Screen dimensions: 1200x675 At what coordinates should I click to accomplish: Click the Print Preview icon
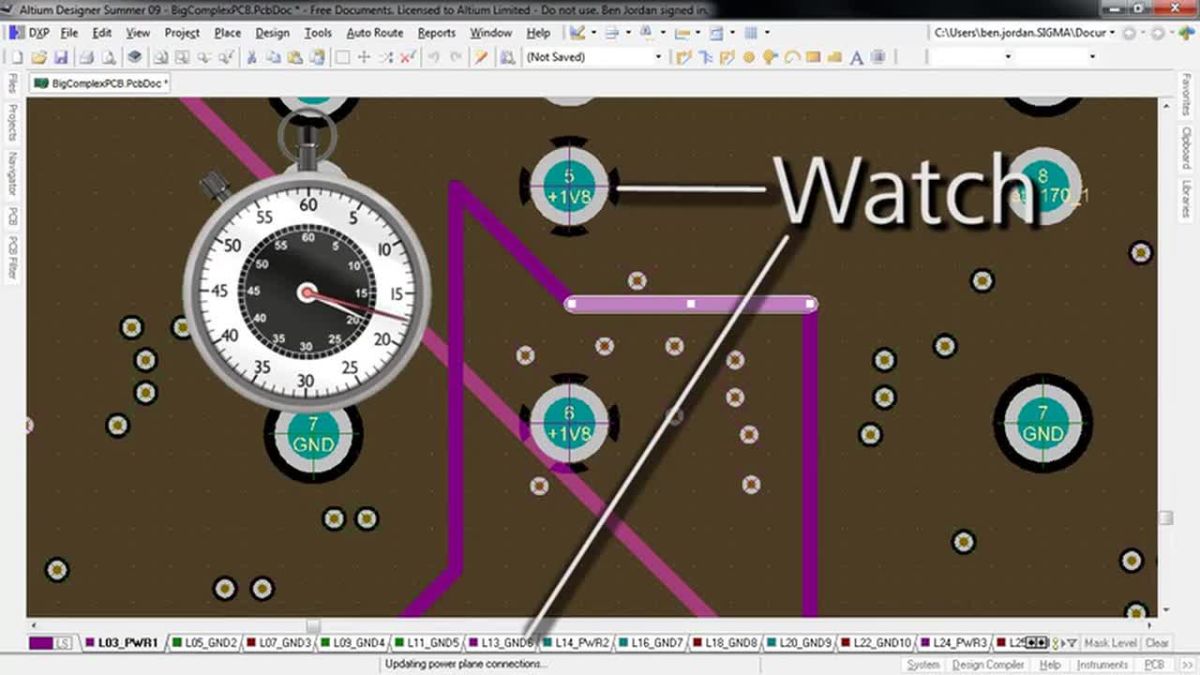108,57
